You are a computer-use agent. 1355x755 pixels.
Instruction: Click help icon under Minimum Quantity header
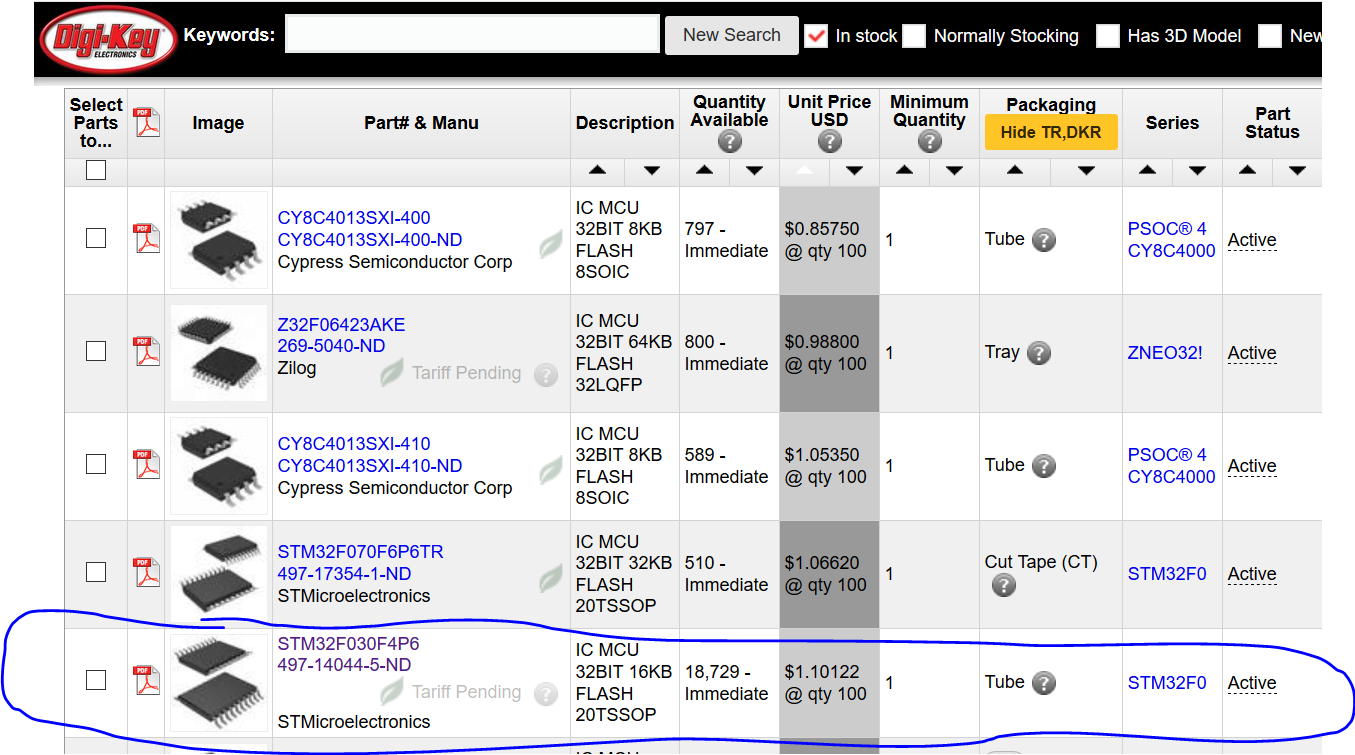tap(929, 142)
